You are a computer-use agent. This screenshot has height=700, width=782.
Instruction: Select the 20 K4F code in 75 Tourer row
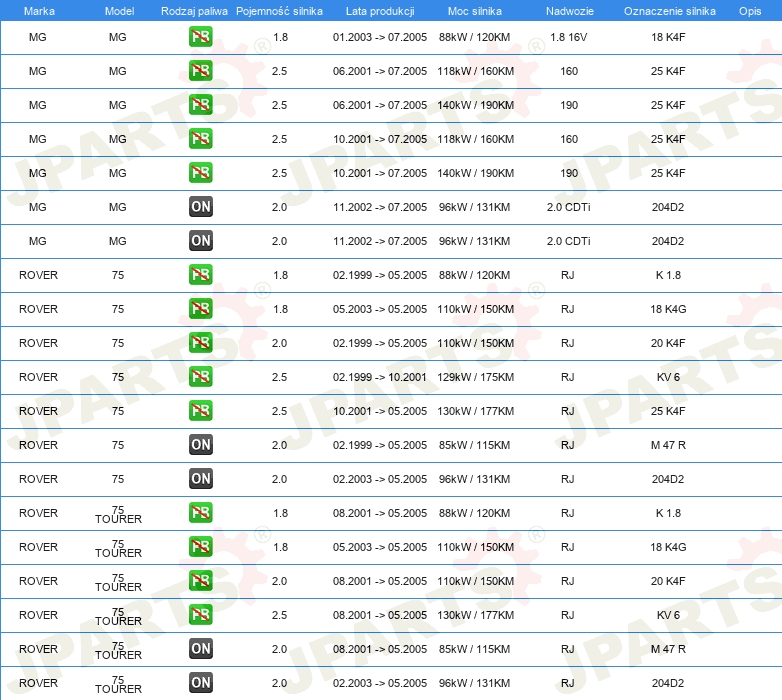[668, 581]
